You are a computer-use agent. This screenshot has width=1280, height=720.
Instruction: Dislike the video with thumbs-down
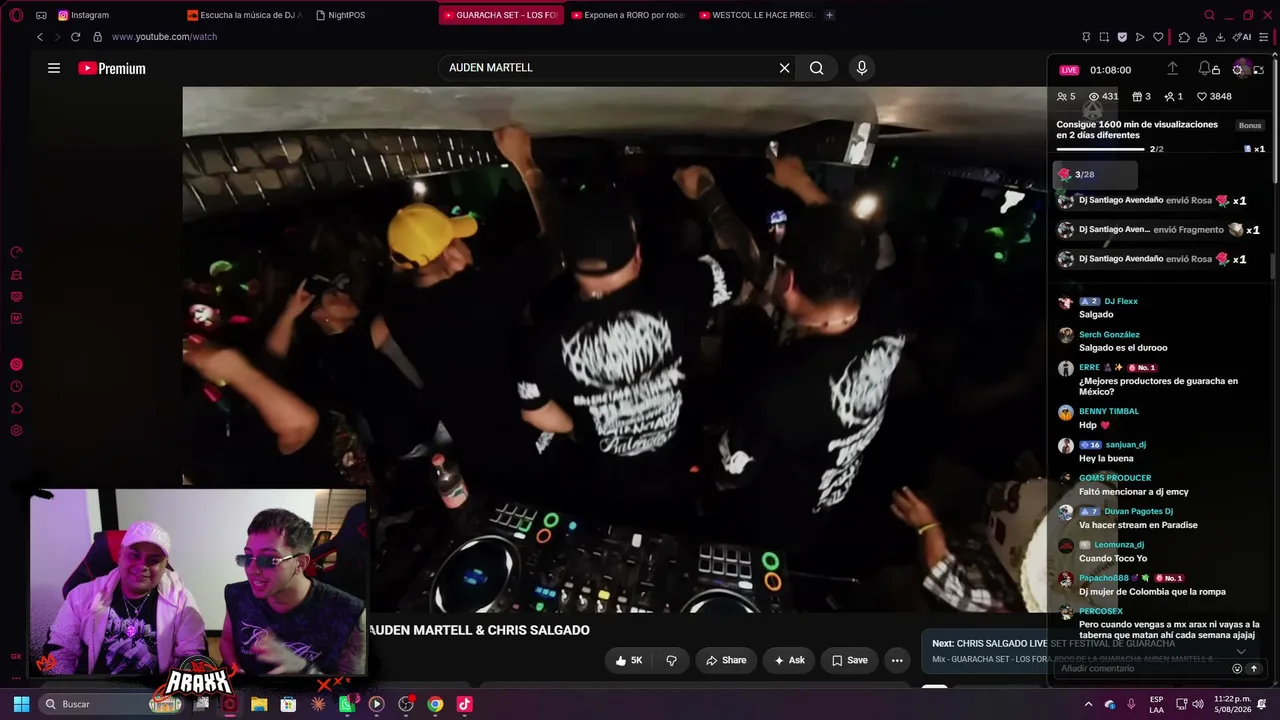(x=672, y=660)
